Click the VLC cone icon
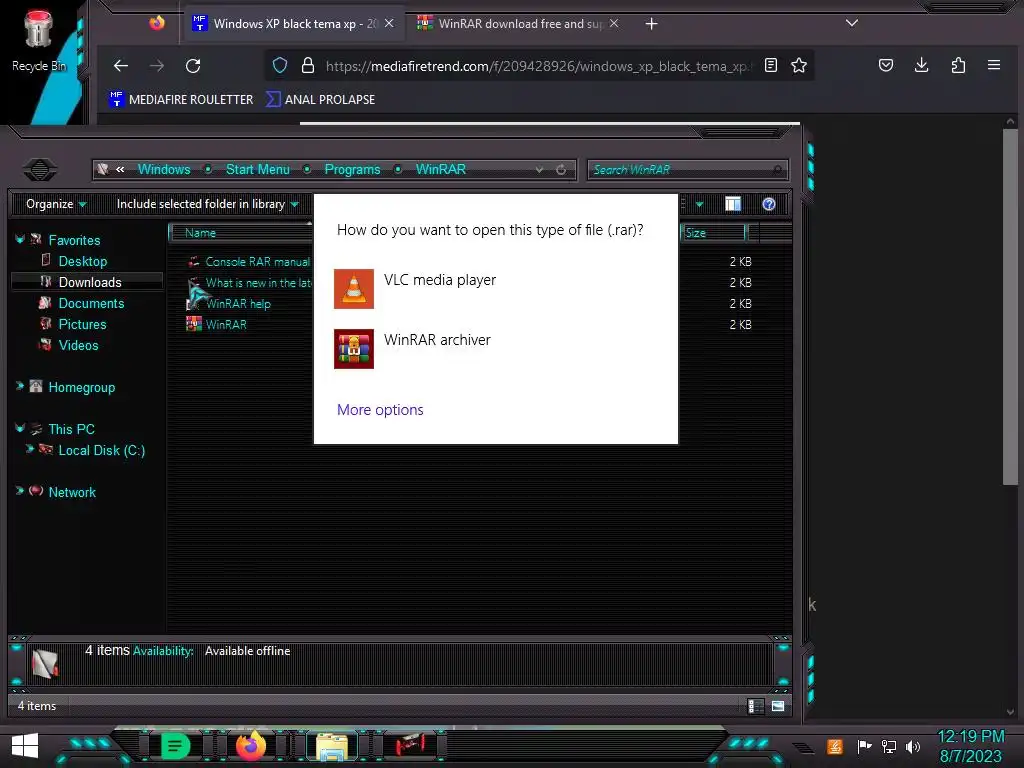This screenshot has width=1024, height=768. point(354,289)
